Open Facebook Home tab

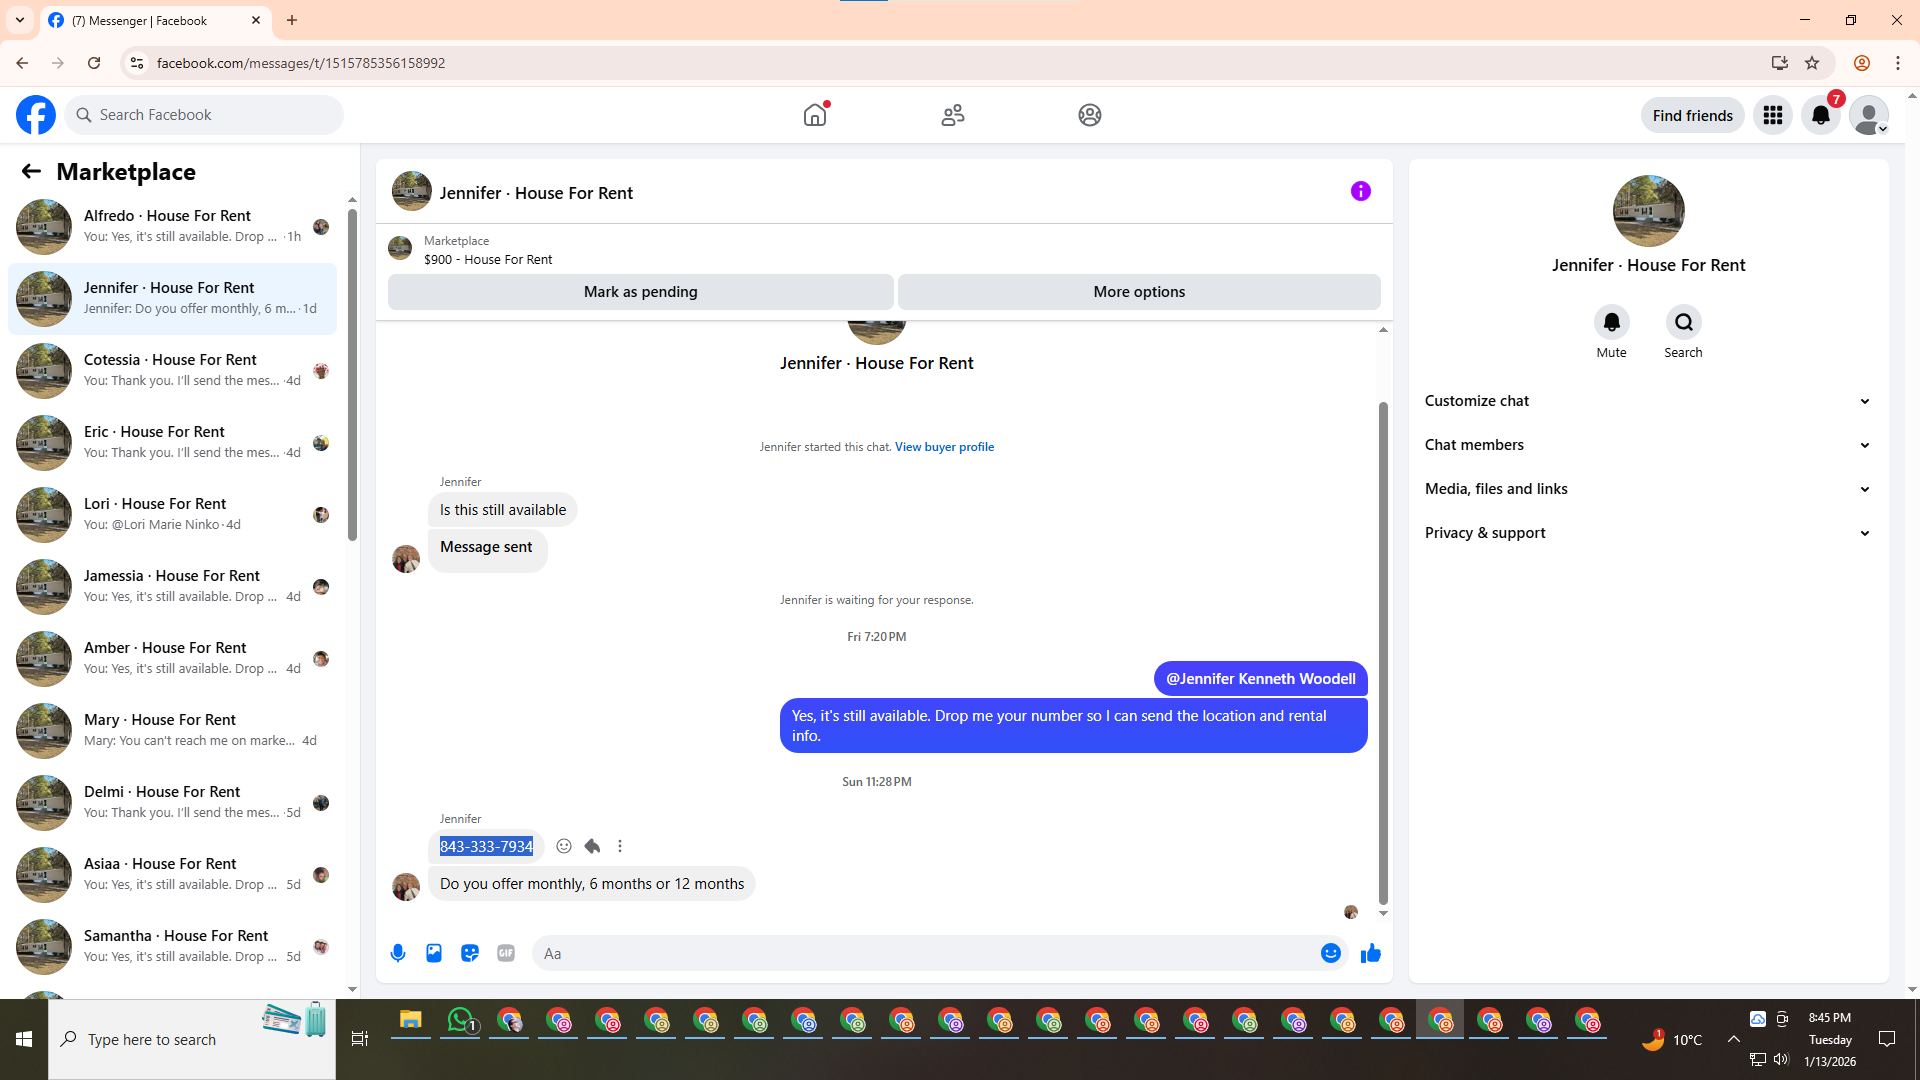[815, 115]
